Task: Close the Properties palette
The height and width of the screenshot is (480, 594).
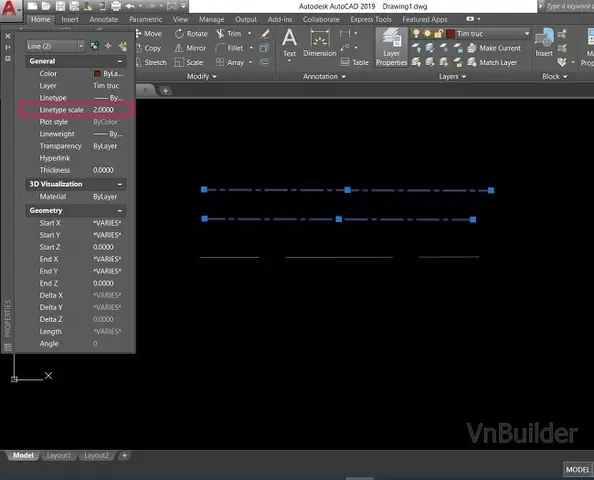Action: [8, 36]
